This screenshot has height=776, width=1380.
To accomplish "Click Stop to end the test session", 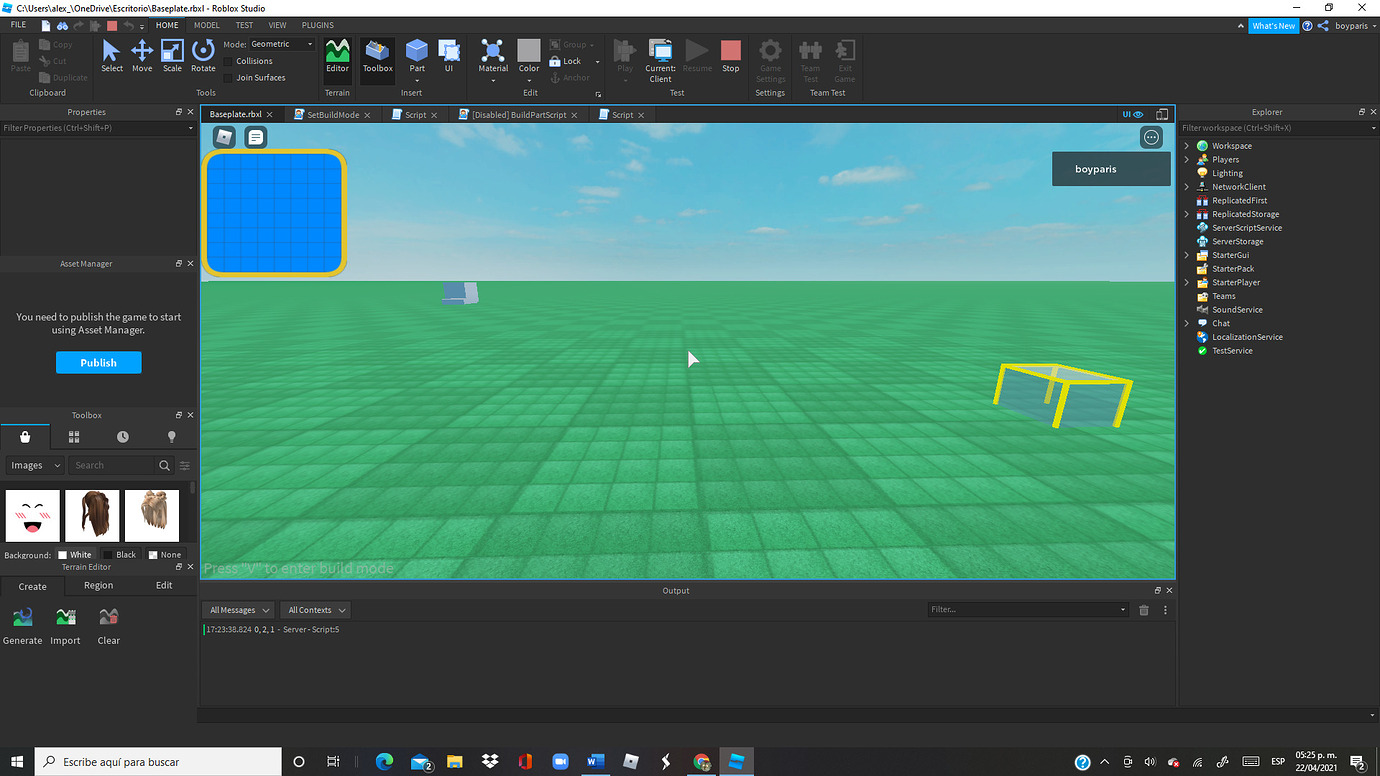I will coord(730,55).
